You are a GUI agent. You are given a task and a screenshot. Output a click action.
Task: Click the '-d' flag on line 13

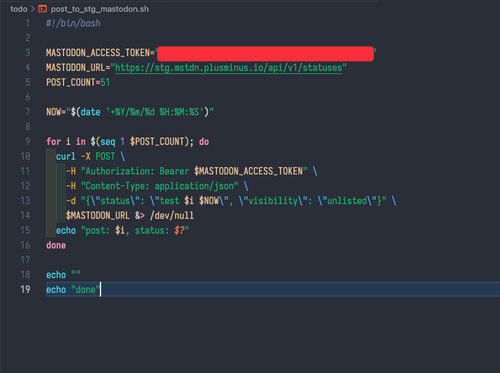(71, 200)
